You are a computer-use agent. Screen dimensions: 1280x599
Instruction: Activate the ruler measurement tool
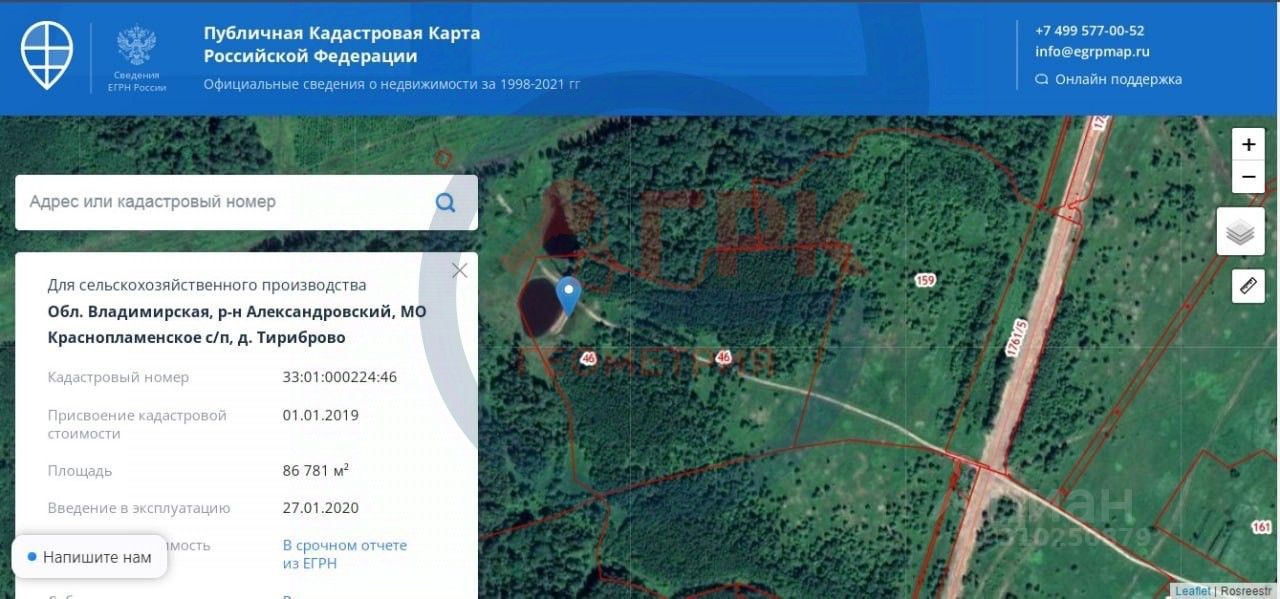1248,286
